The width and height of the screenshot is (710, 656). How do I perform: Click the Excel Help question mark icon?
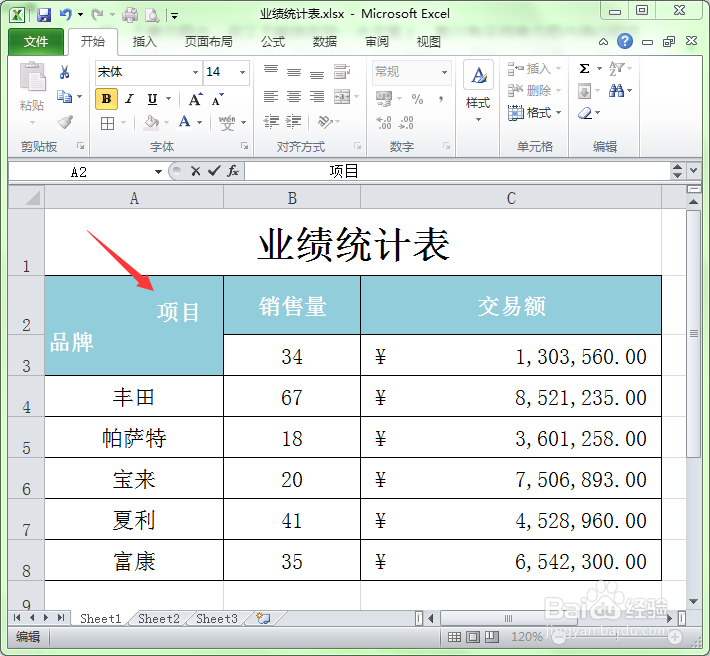click(x=625, y=41)
